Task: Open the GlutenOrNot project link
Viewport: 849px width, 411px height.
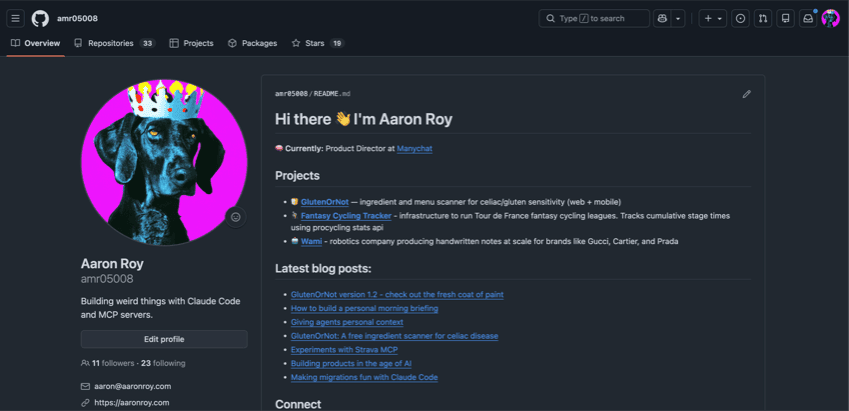Action: coord(325,202)
